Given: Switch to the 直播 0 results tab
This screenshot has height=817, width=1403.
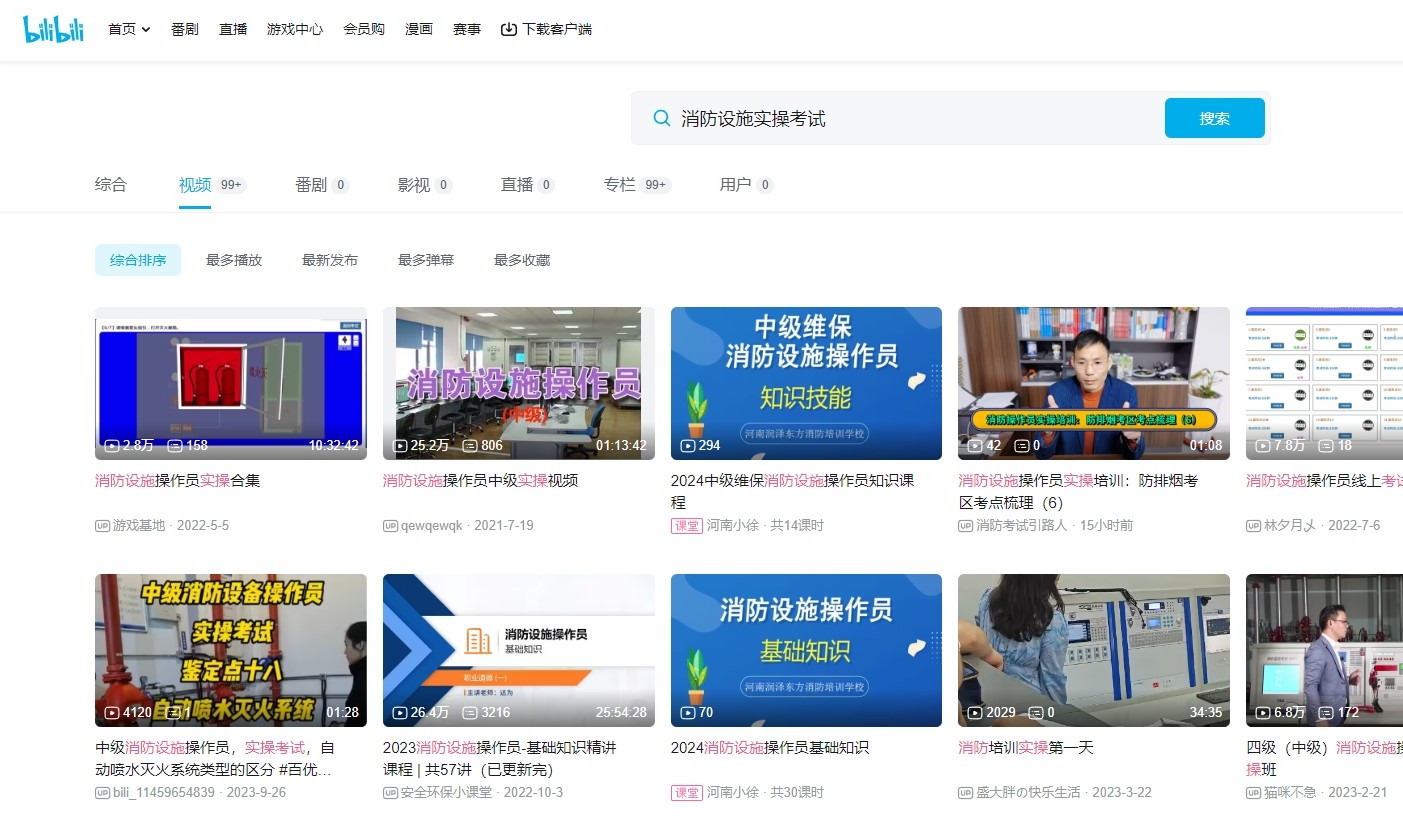Looking at the screenshot, I should [528, 185].
